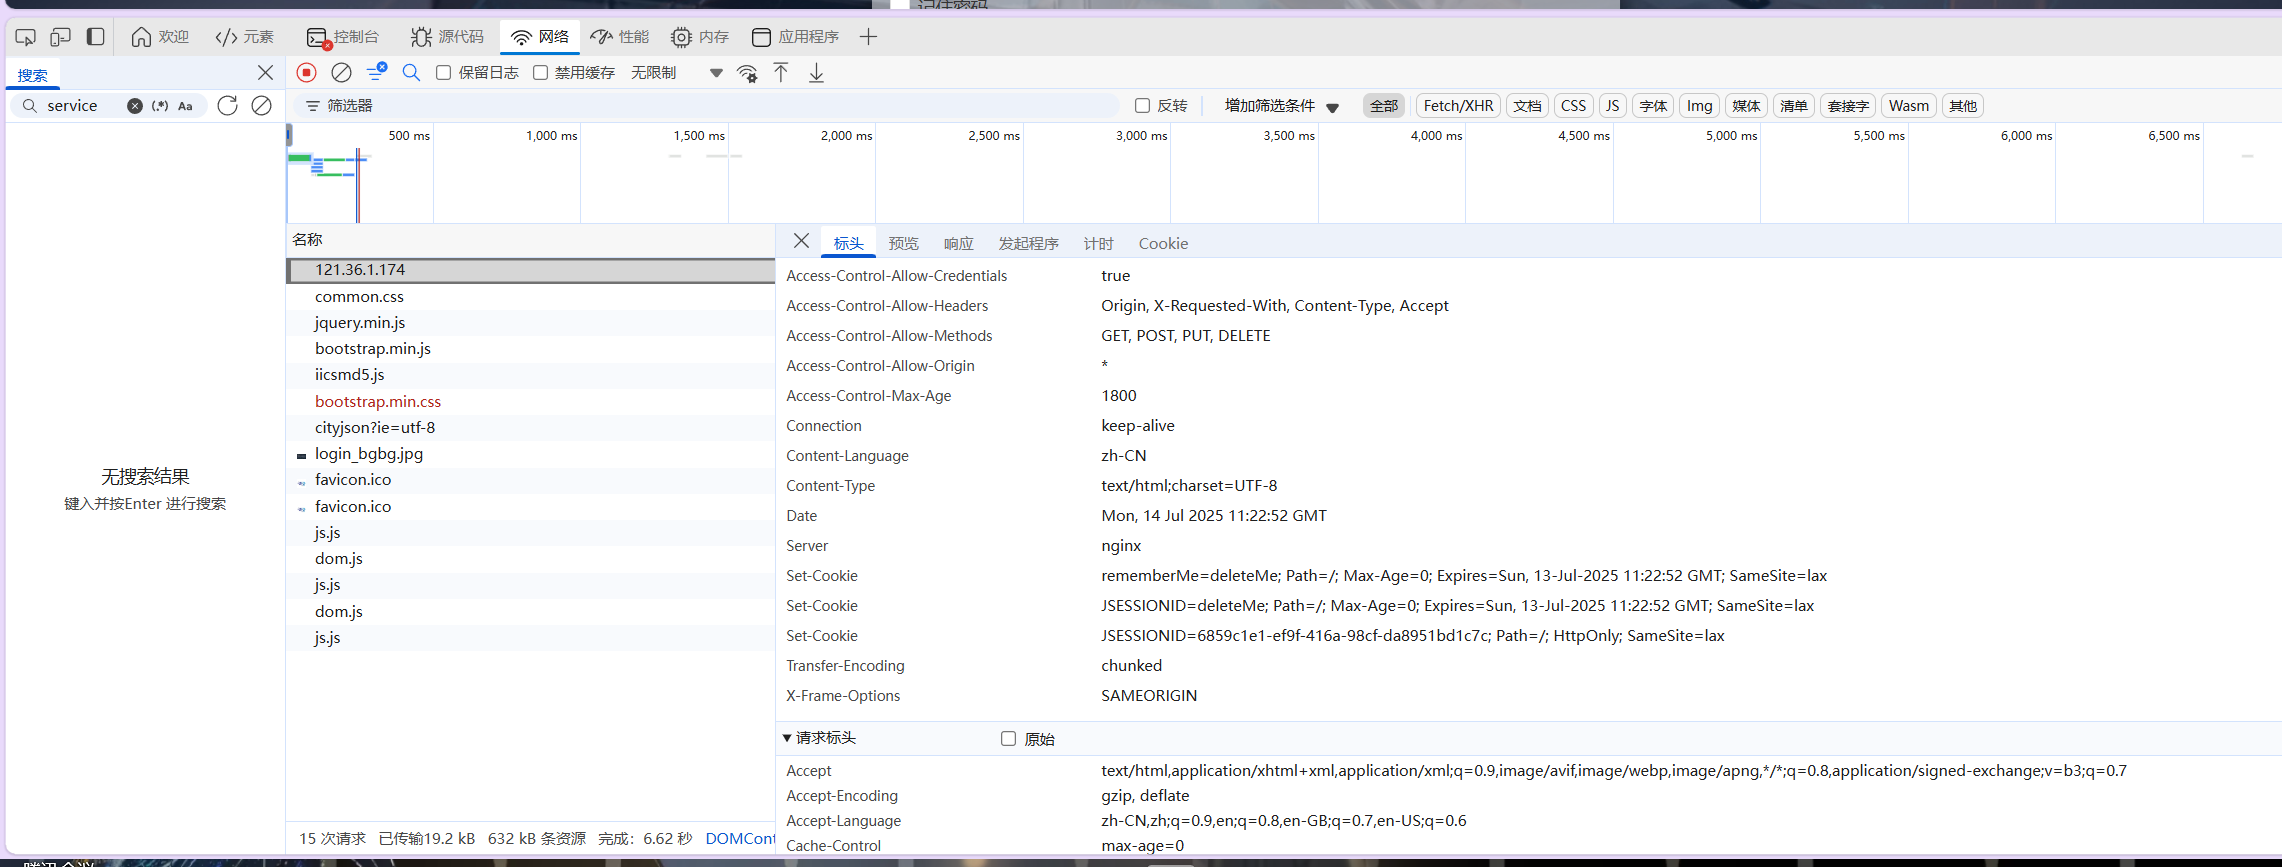
Task: Enable 保留日志 (Preserve log) checkbox
Action: tap(443, 73)
